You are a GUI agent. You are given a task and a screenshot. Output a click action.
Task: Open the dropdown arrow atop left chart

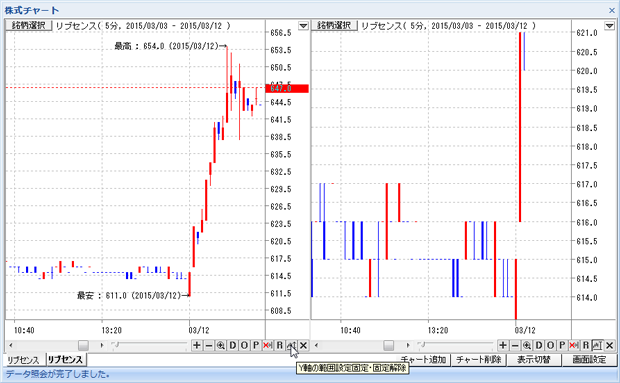click(303, 26)
